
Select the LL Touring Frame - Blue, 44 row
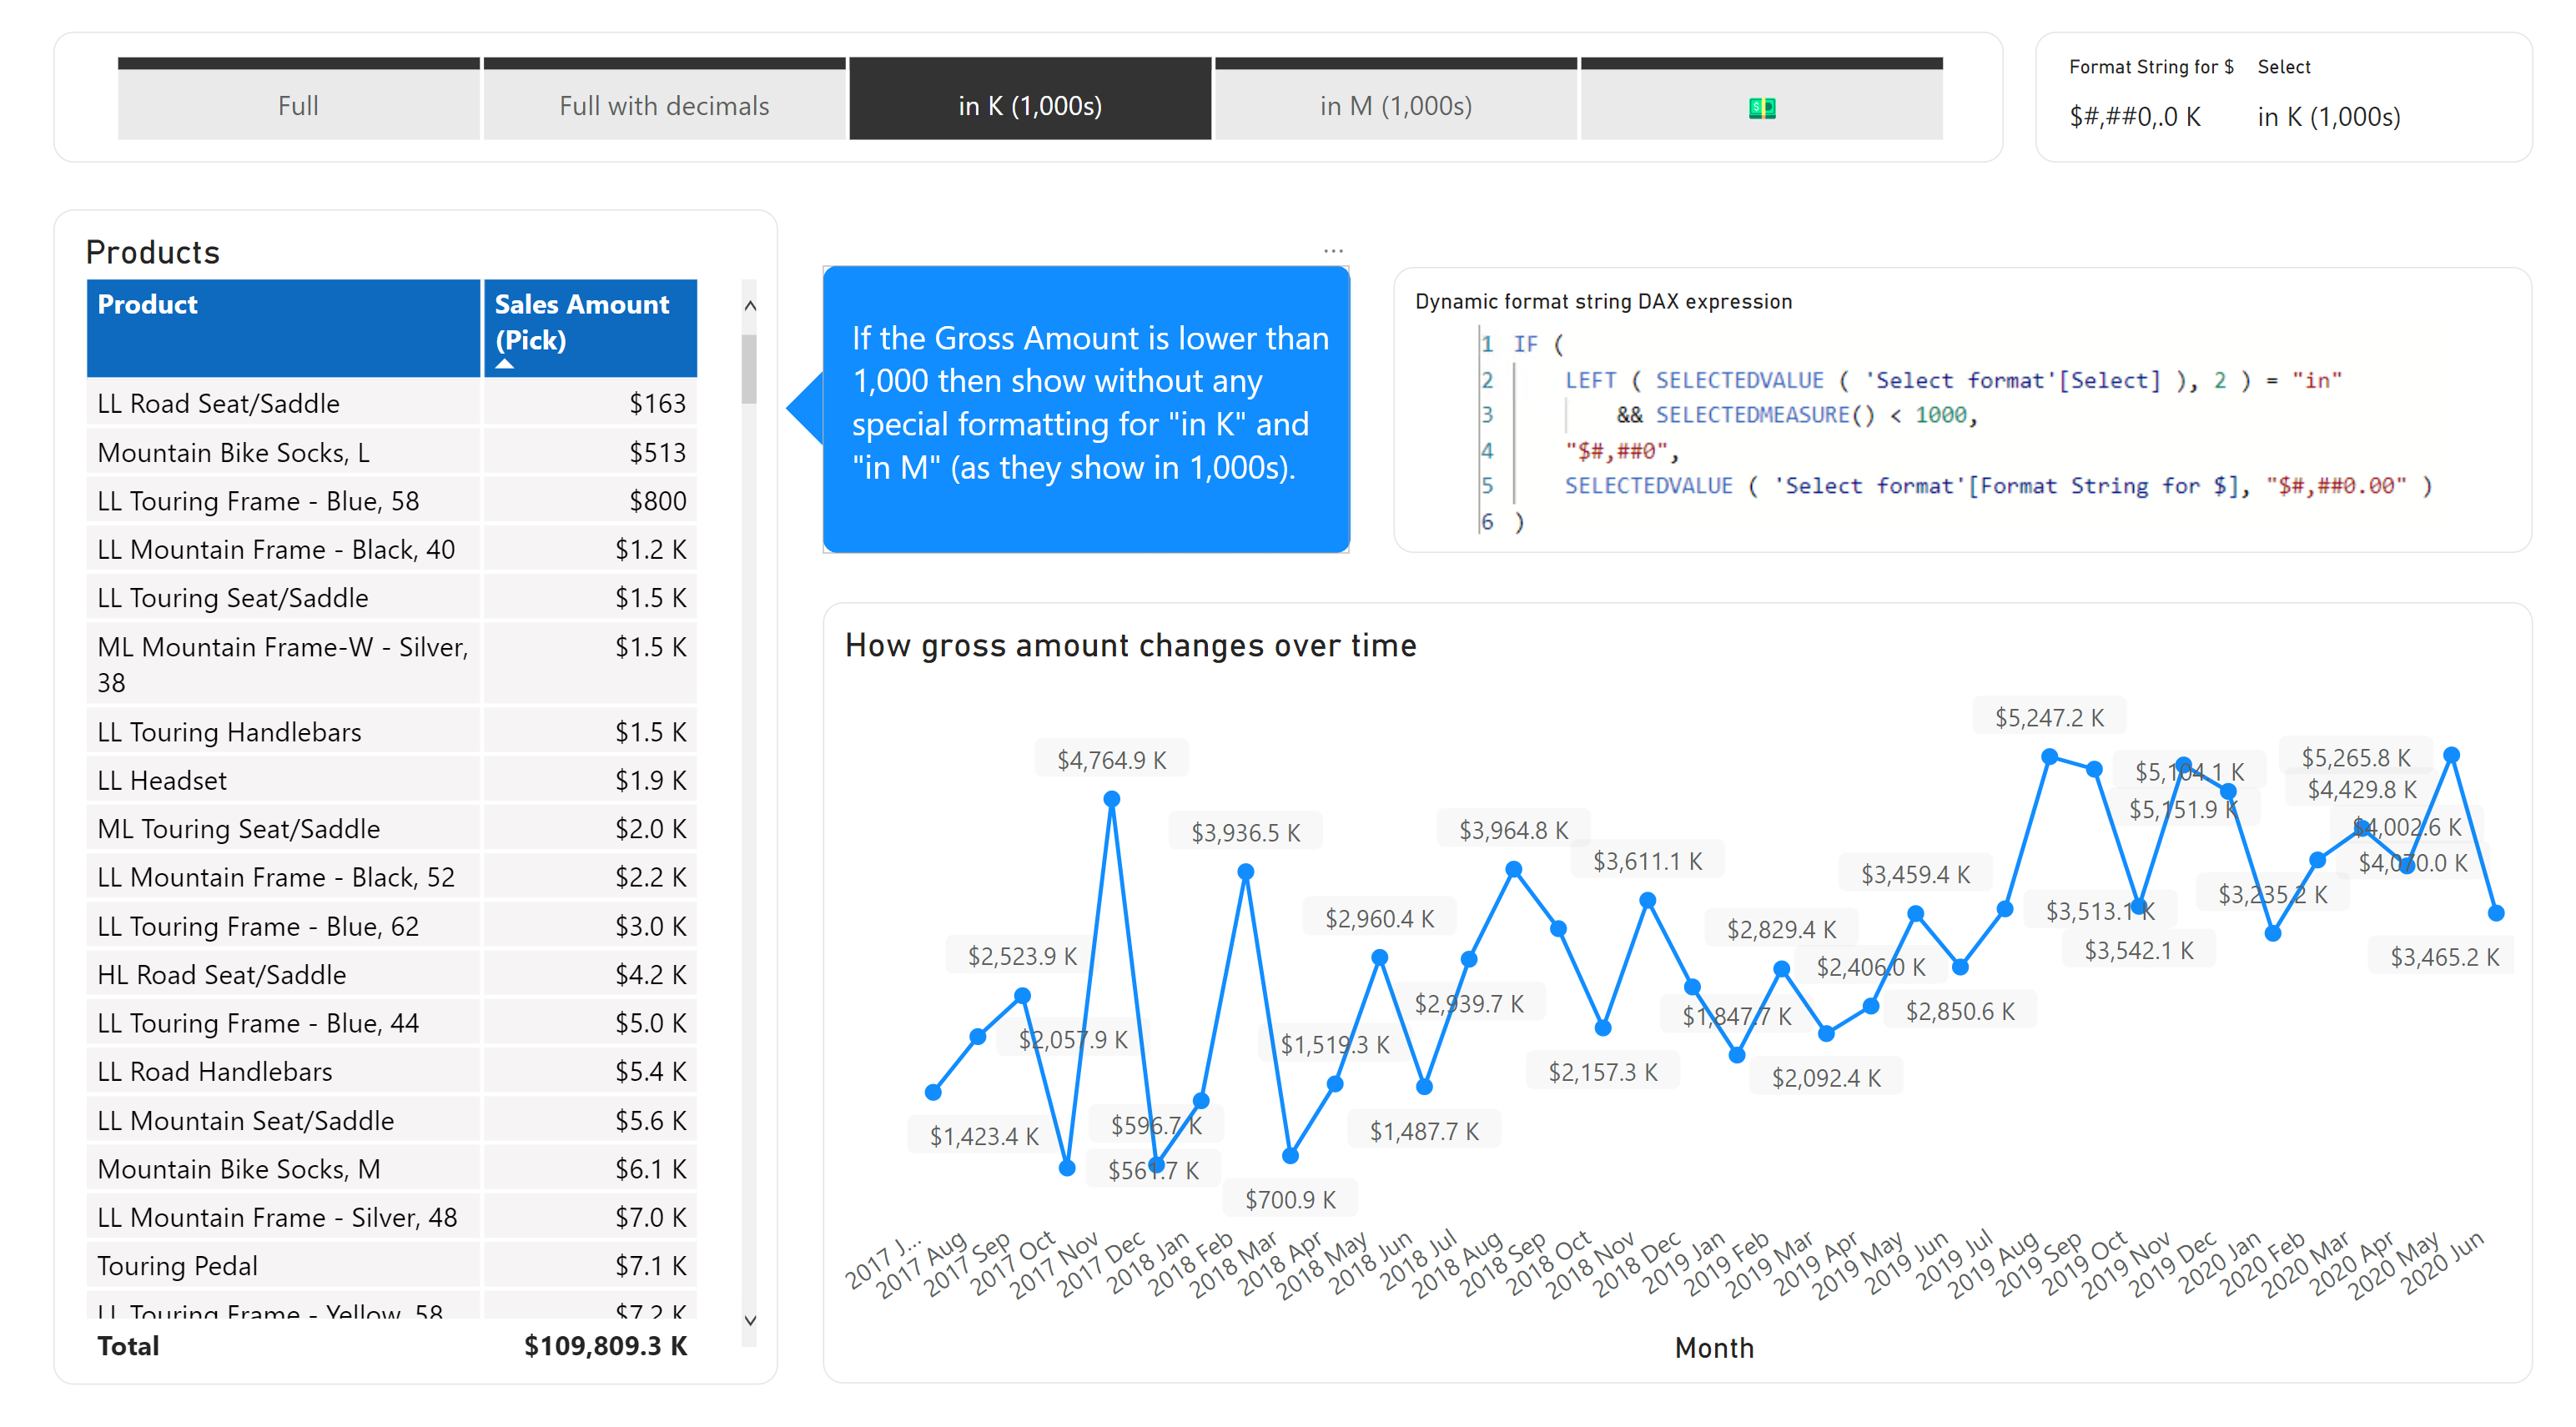click(x=392, y=1023)
